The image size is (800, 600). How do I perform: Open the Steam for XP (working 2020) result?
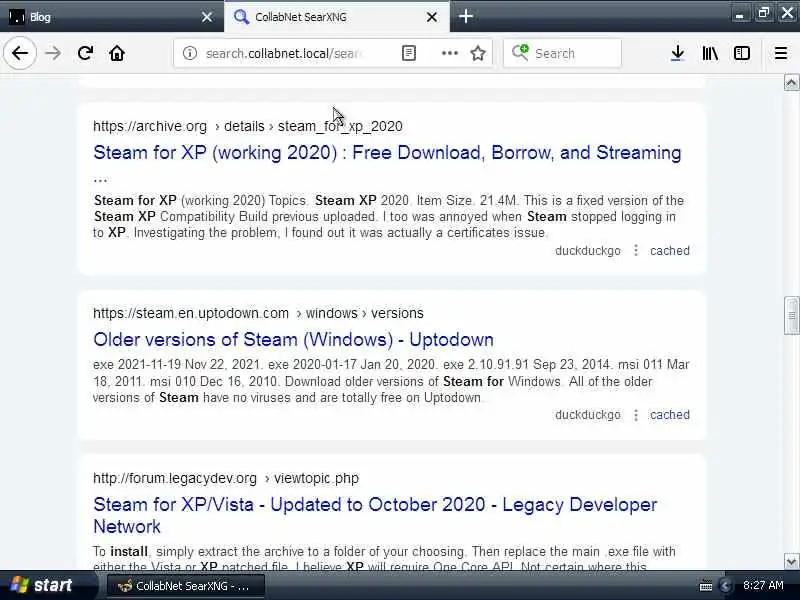[387, 153]
